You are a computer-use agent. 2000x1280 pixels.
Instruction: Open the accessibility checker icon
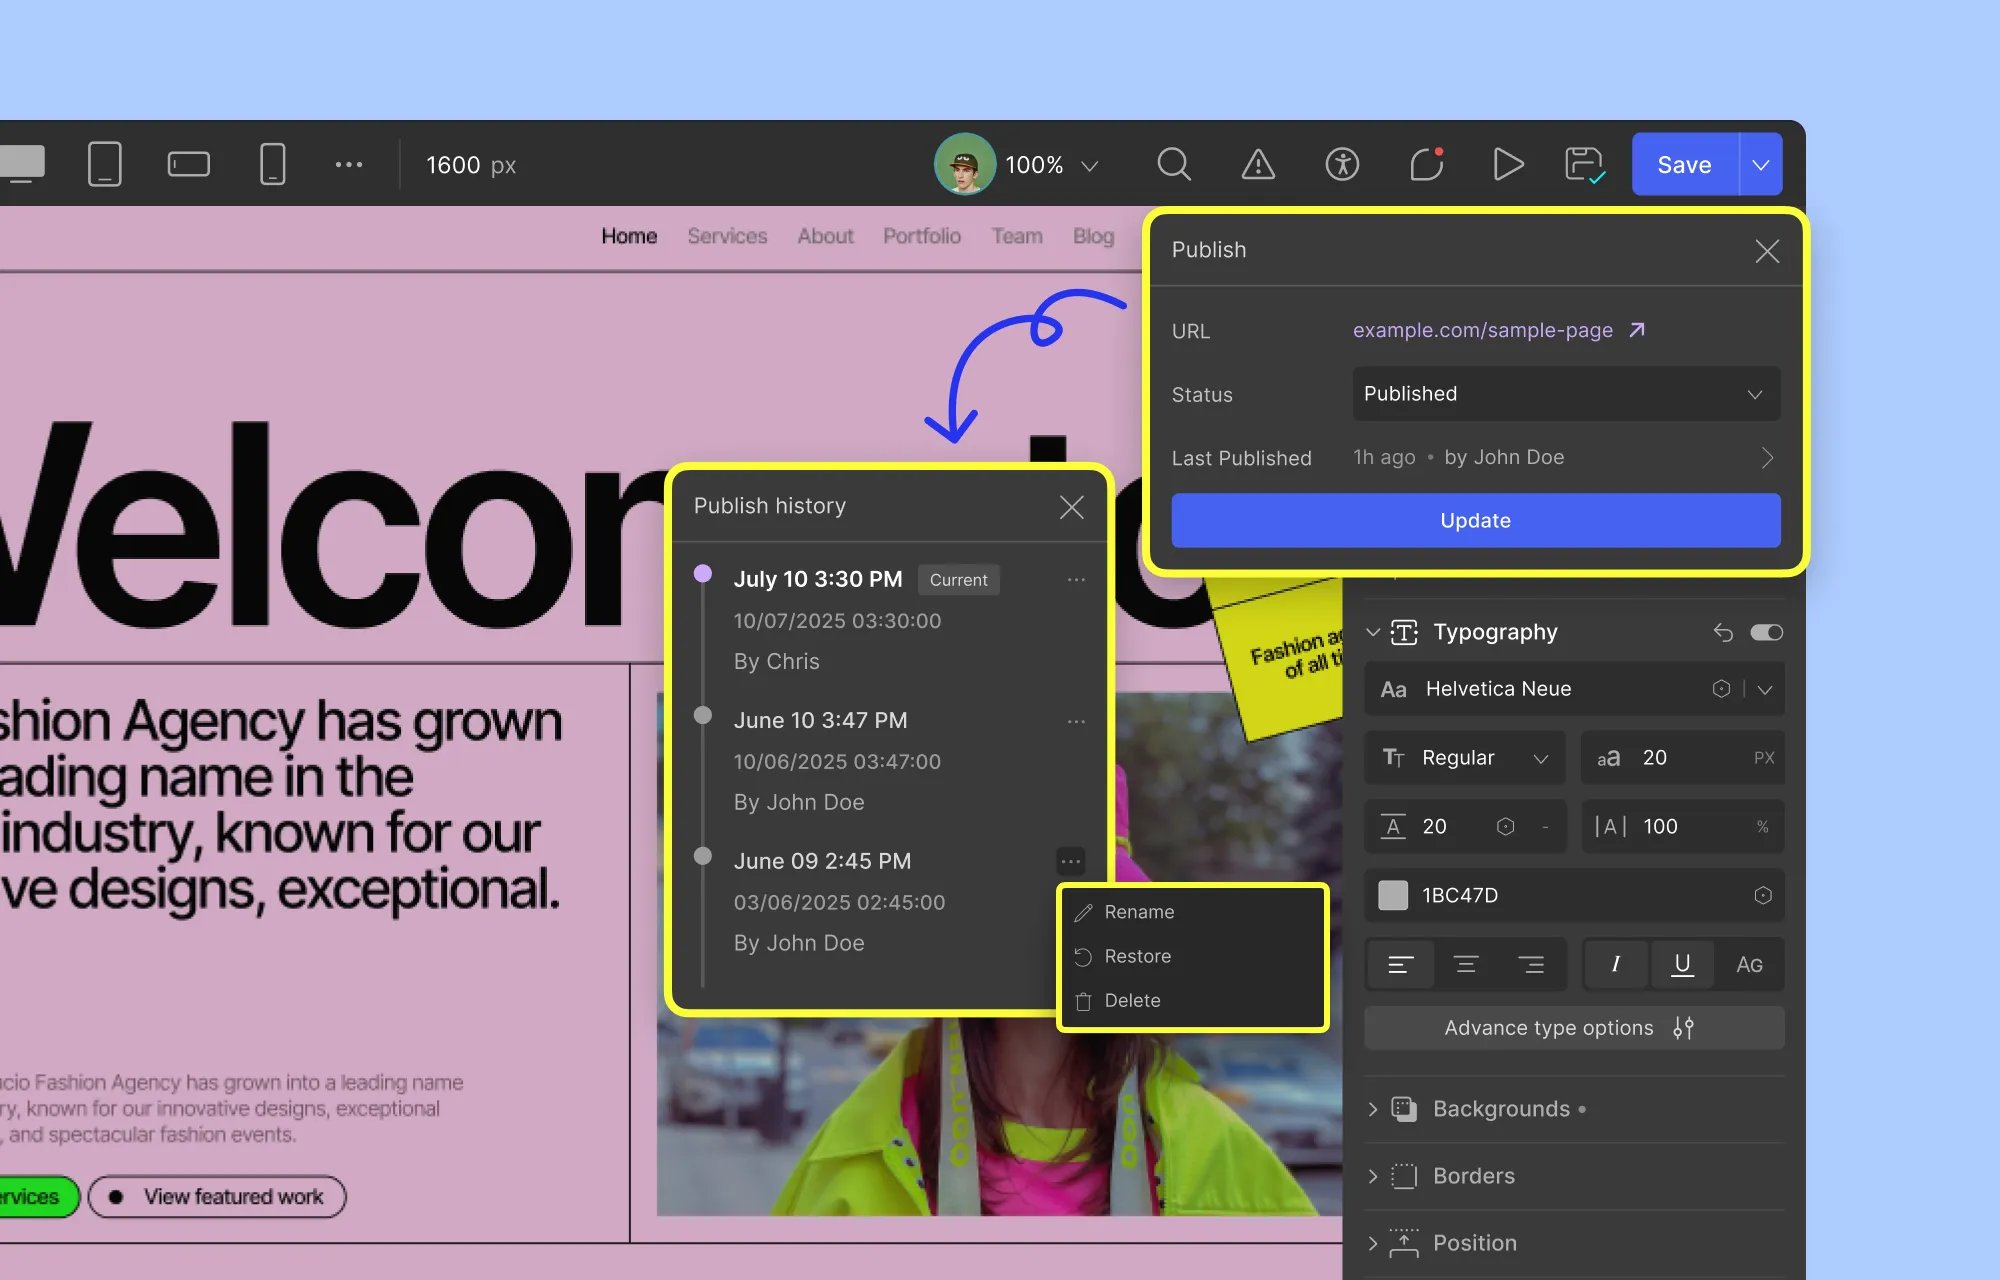click(1342, 164)
